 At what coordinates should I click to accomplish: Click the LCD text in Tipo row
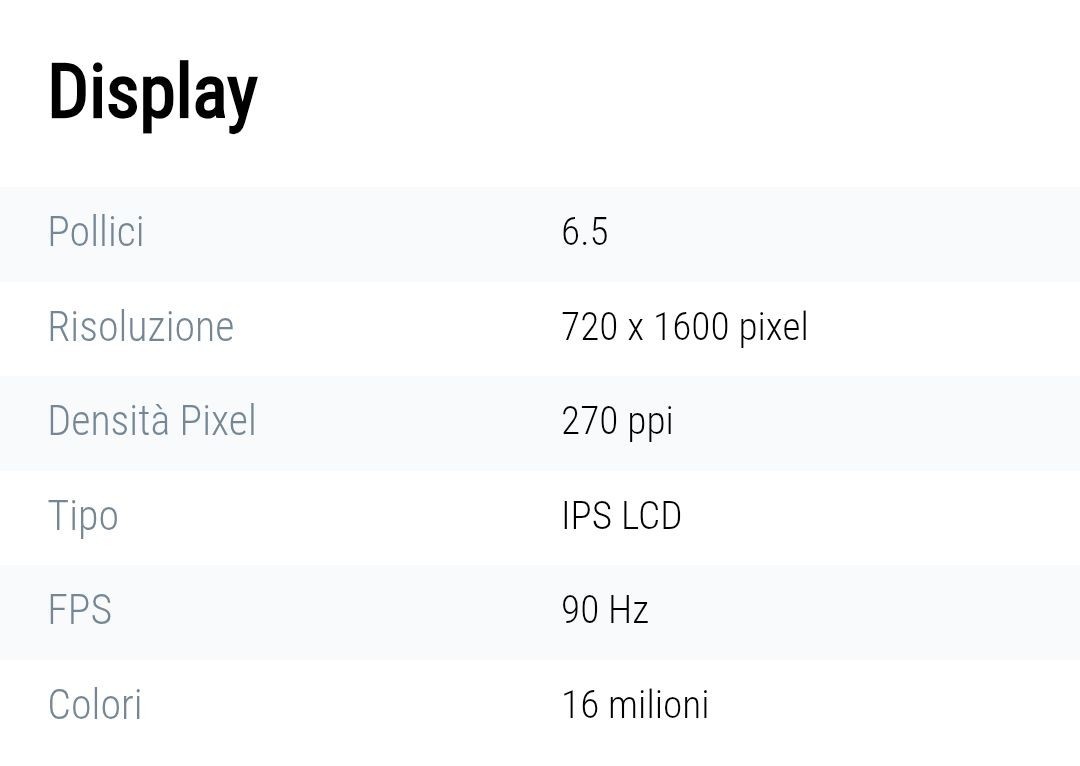pos(652,516)
